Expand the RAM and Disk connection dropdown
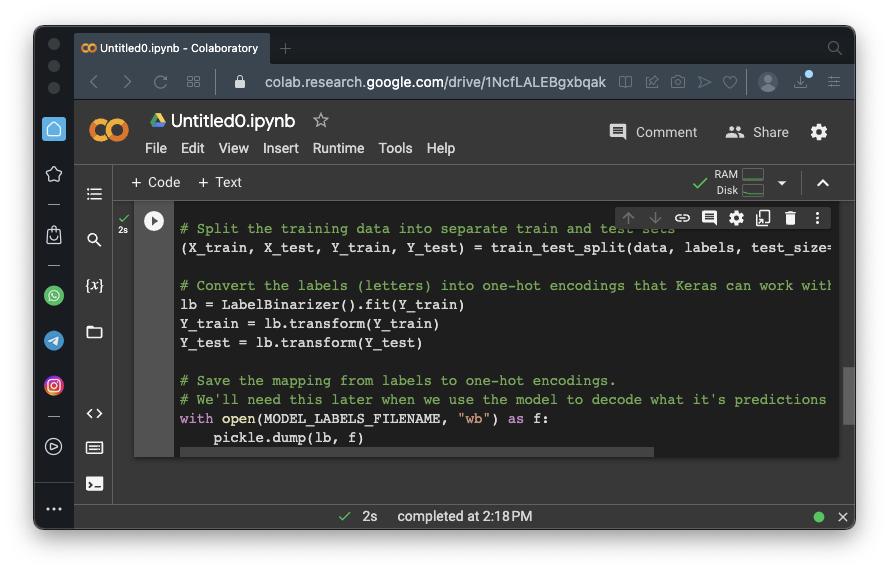The height and width of the screenshot is (571, 889). (x=782, y=183)
